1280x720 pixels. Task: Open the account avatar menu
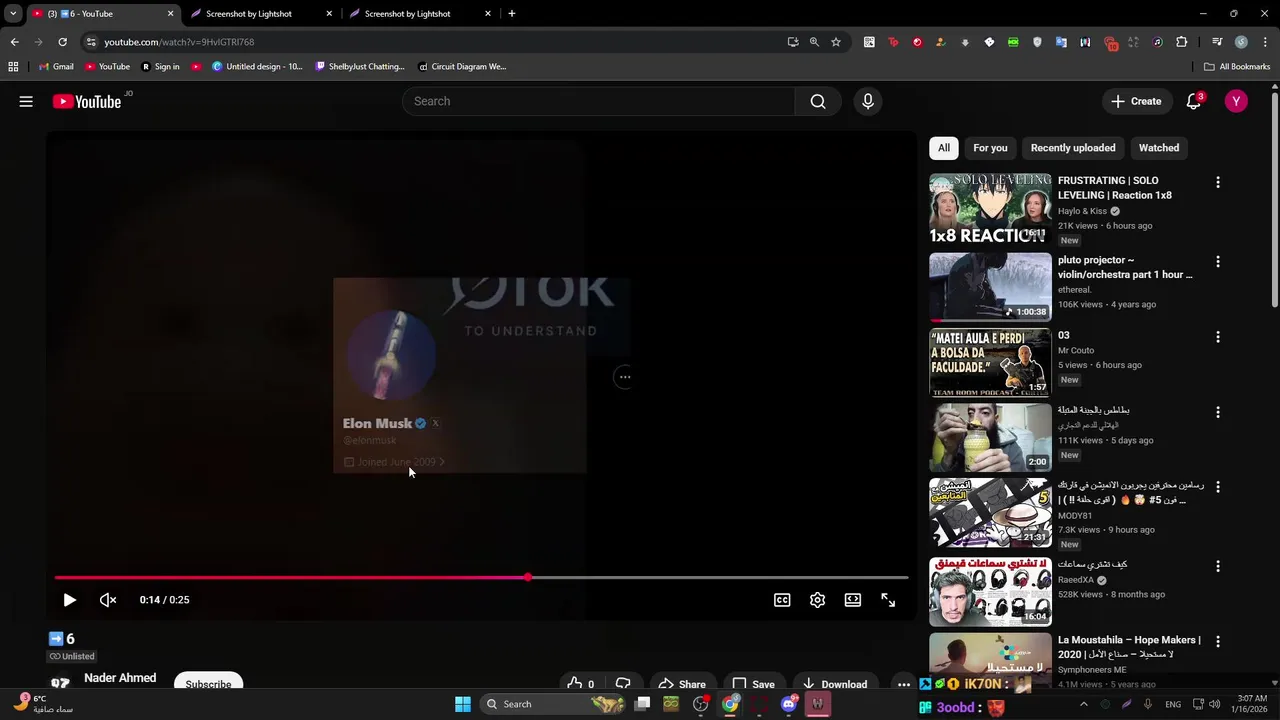[1236, 101]
